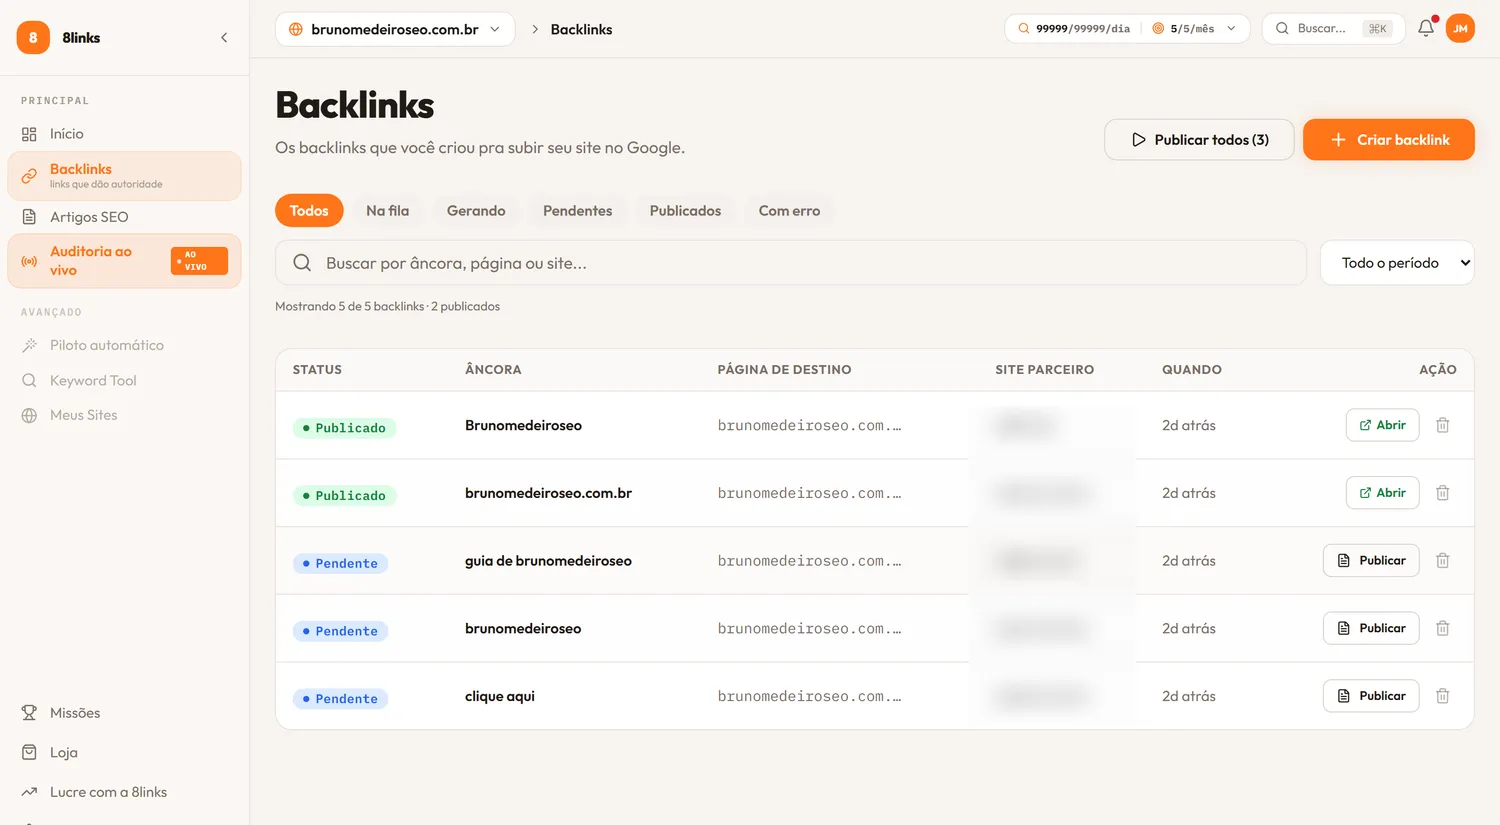Publish the pending 'brunomedeiroseo' backlink

(1371, 628)
